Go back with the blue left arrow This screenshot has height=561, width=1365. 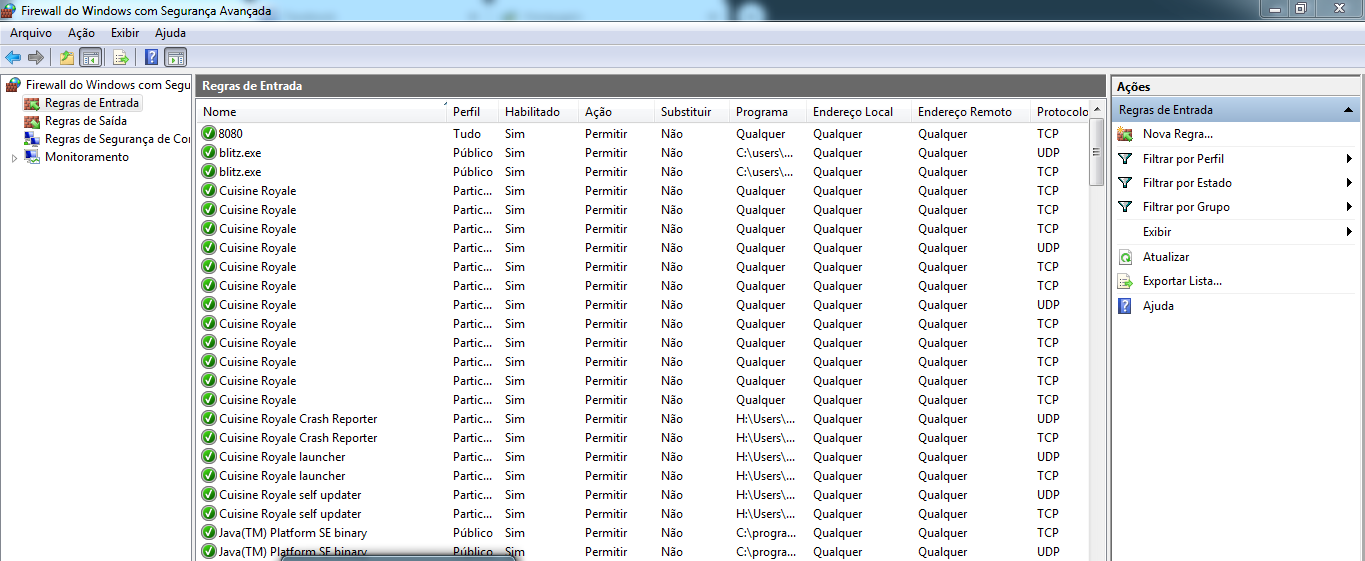pyautogui.click(x=13, y=57)
